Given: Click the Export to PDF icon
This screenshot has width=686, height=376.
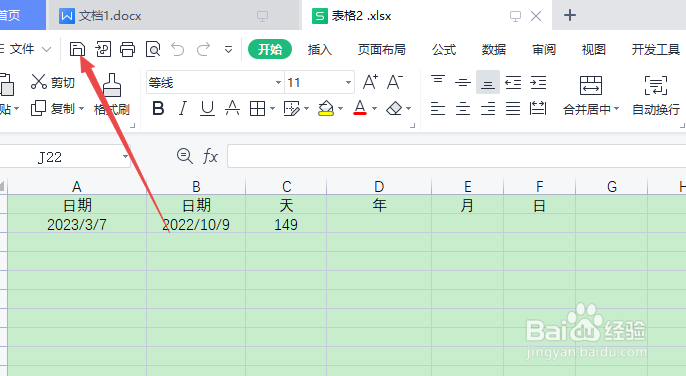Looking at the screenshot, I should (103, 49).
